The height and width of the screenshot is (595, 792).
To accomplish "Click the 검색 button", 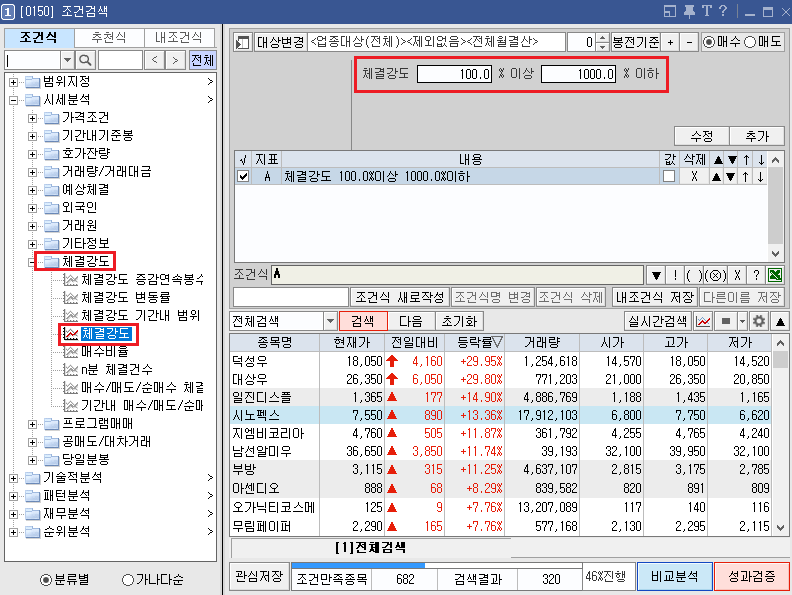I will click(x=363, y=321).
